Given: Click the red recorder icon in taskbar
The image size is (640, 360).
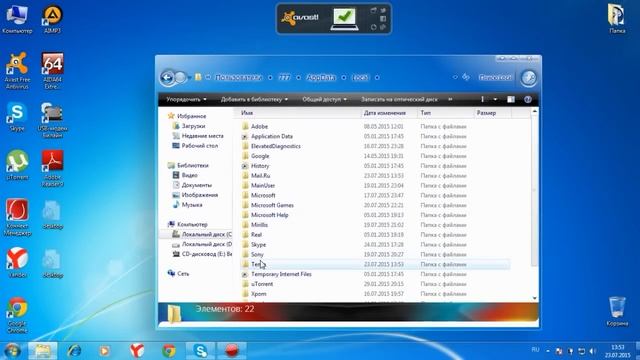Looking at the screenshot, I should 232,351.
